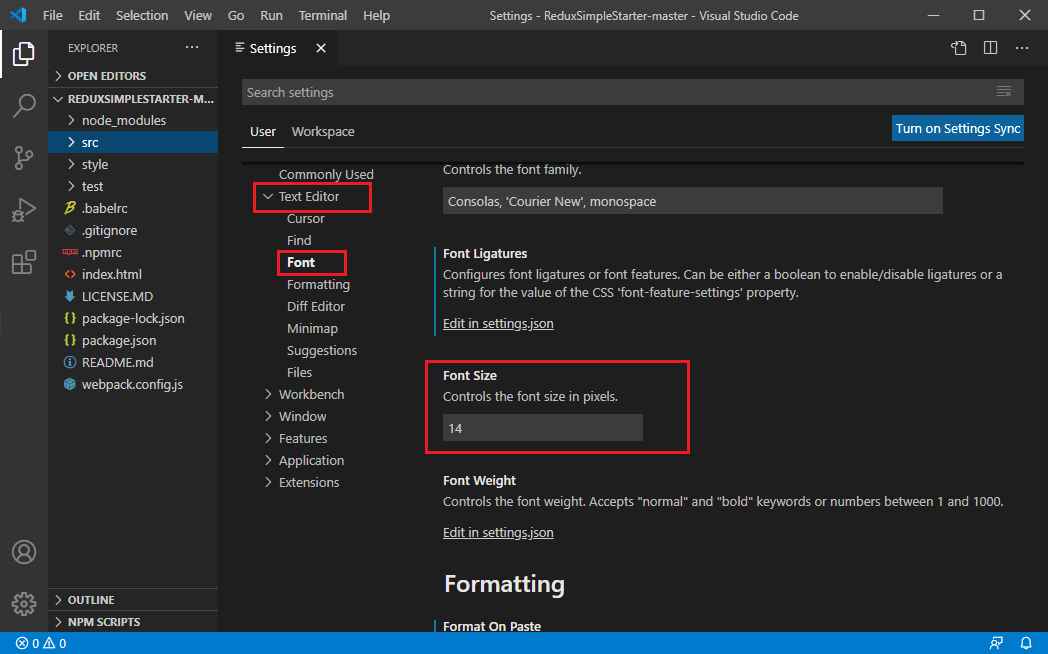
Task: Switch to the User settings tab
Action: 263,132
